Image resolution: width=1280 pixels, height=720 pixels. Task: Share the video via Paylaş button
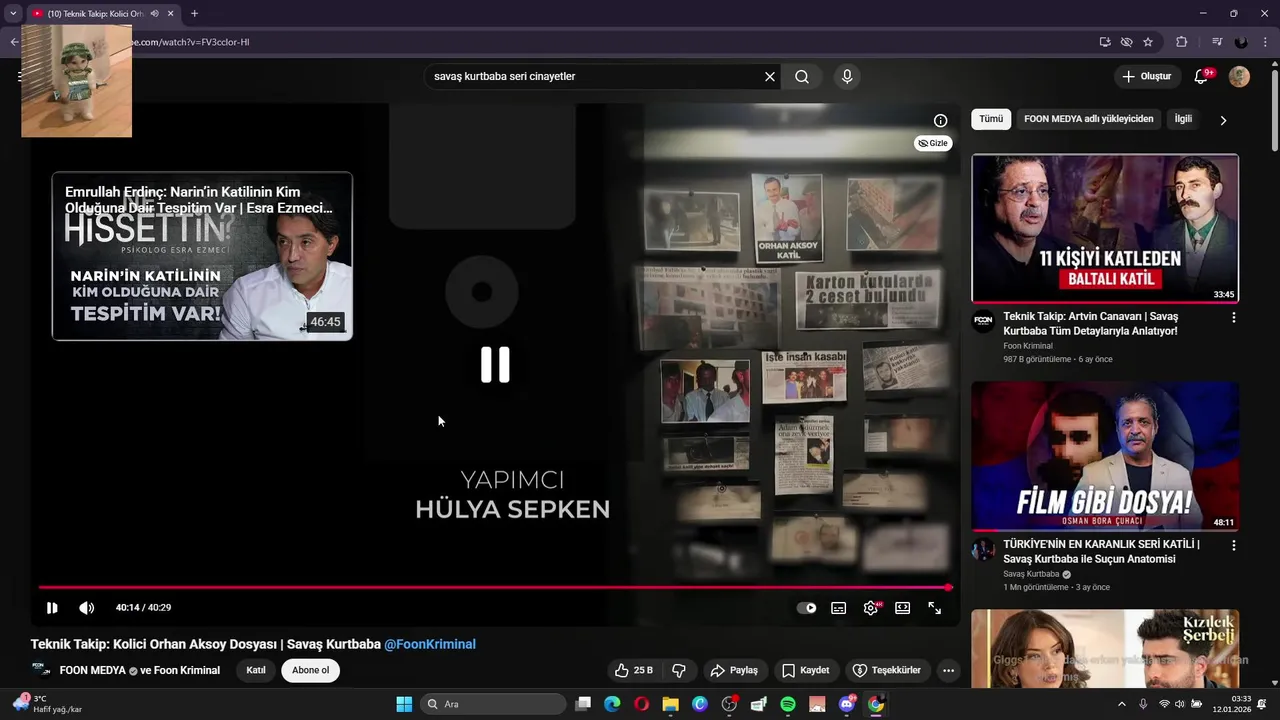pyautogui.click(x=734, y=670)
